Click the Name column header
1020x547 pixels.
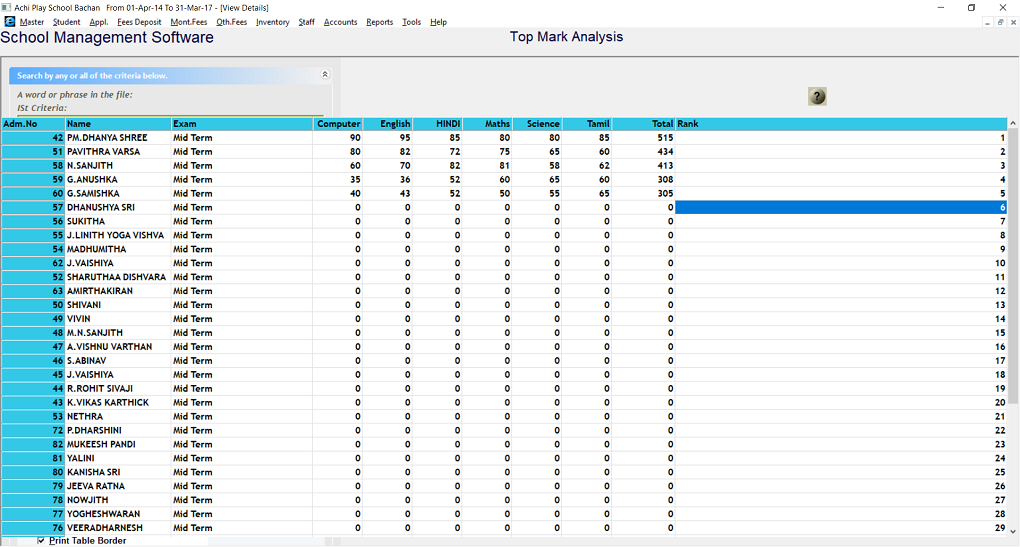pyautogui.click(x=118, y=124)
